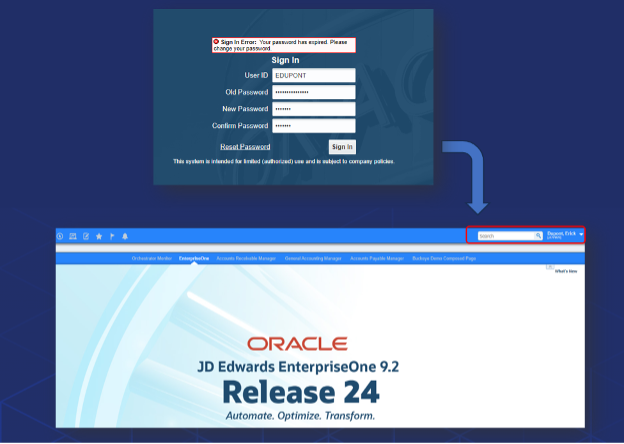Click in the EnterpriseOne search field
The image size is (624, 444).
click(506, 236)
